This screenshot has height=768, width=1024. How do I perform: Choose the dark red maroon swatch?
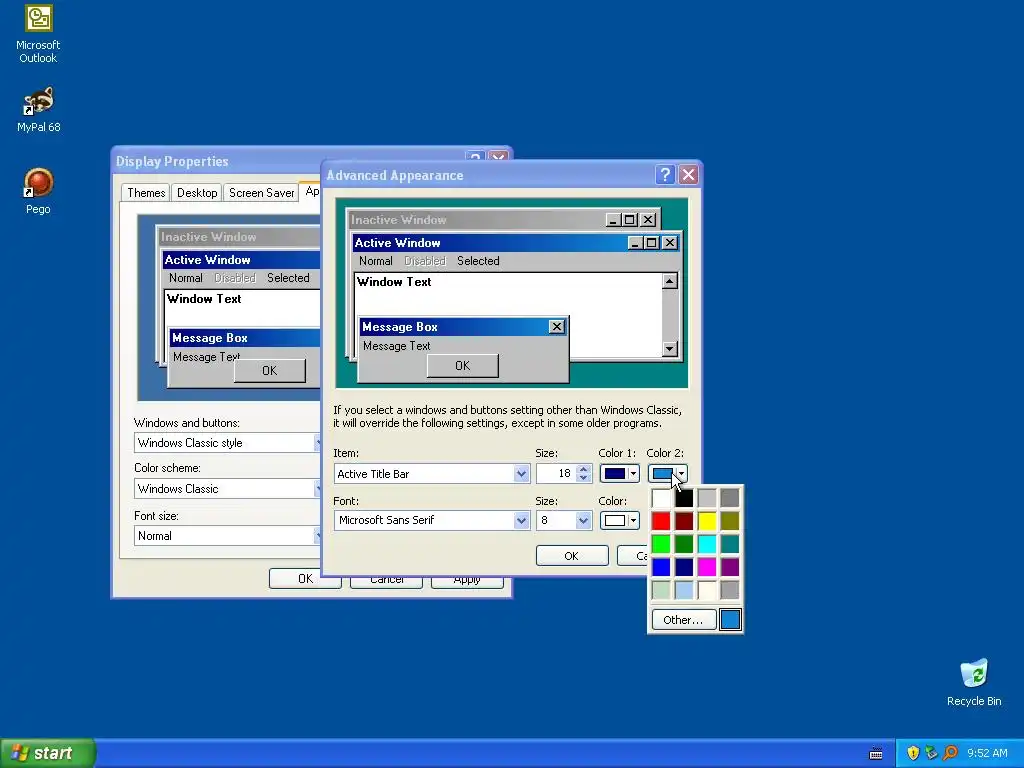pos(684,521)
